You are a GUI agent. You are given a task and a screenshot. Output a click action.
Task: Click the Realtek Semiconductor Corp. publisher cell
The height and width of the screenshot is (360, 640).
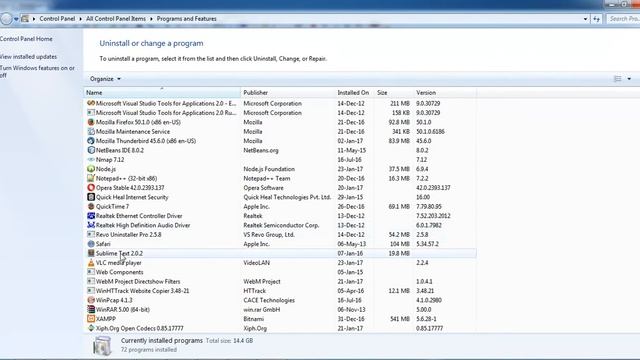(281, 225)
